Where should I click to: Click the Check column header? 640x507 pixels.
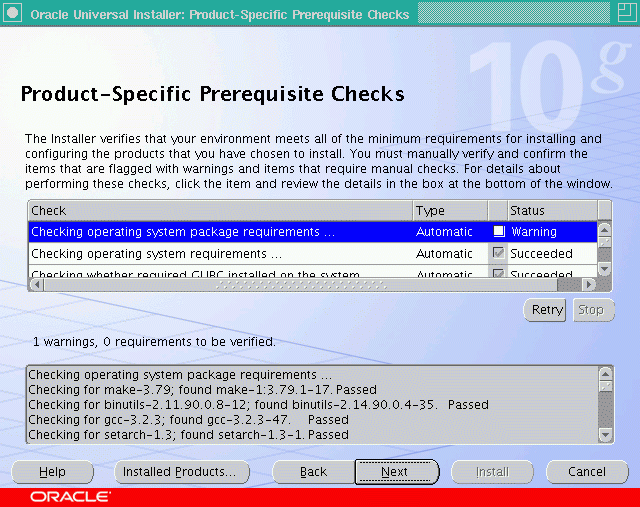pos(220,211)
